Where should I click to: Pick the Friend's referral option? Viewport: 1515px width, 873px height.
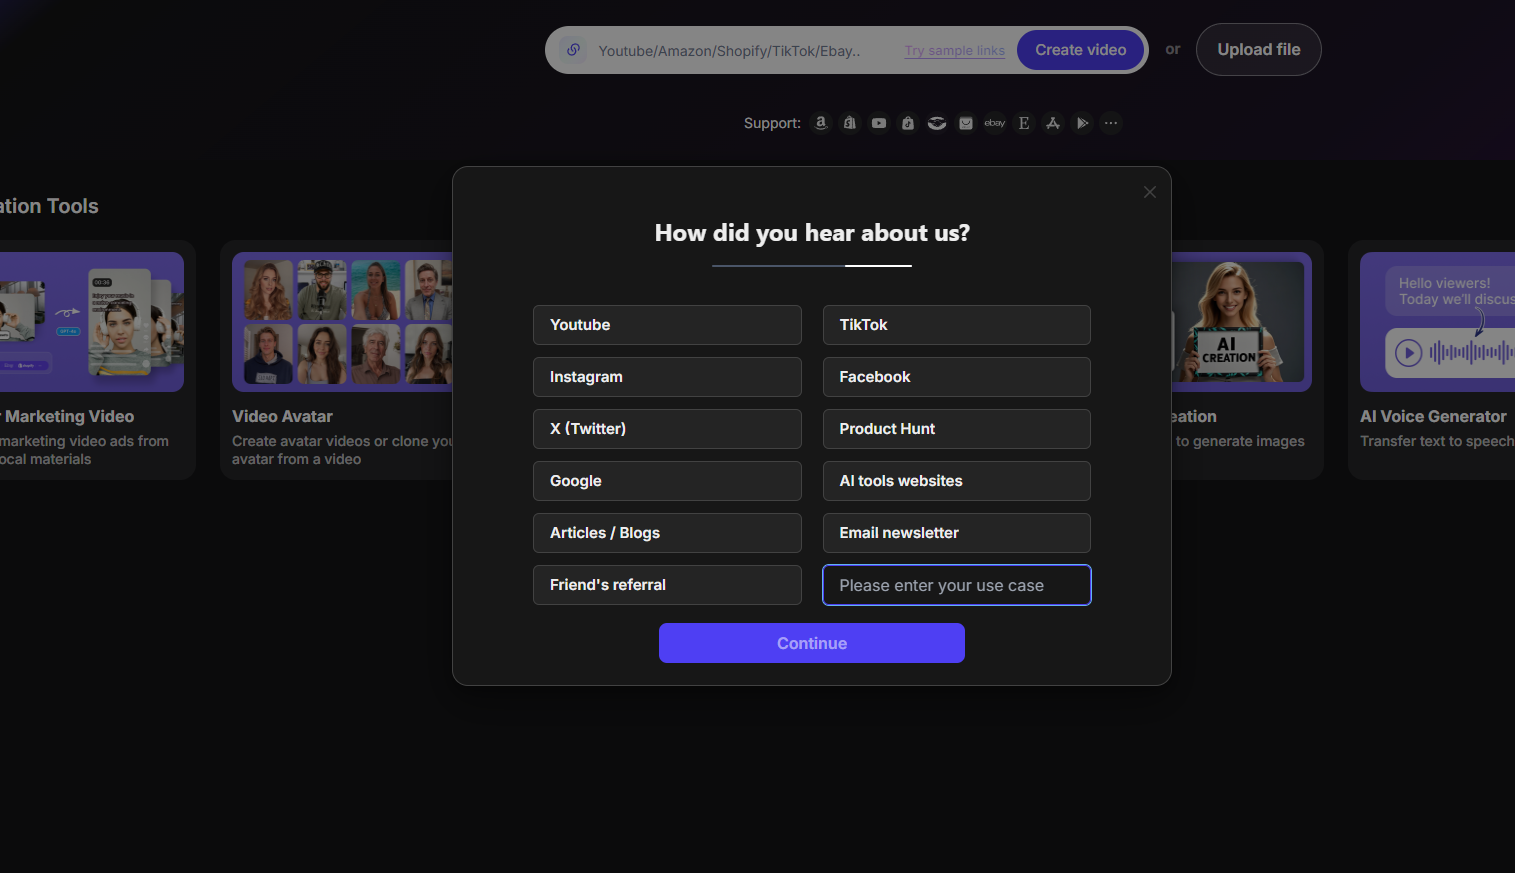tap(667, 585)
